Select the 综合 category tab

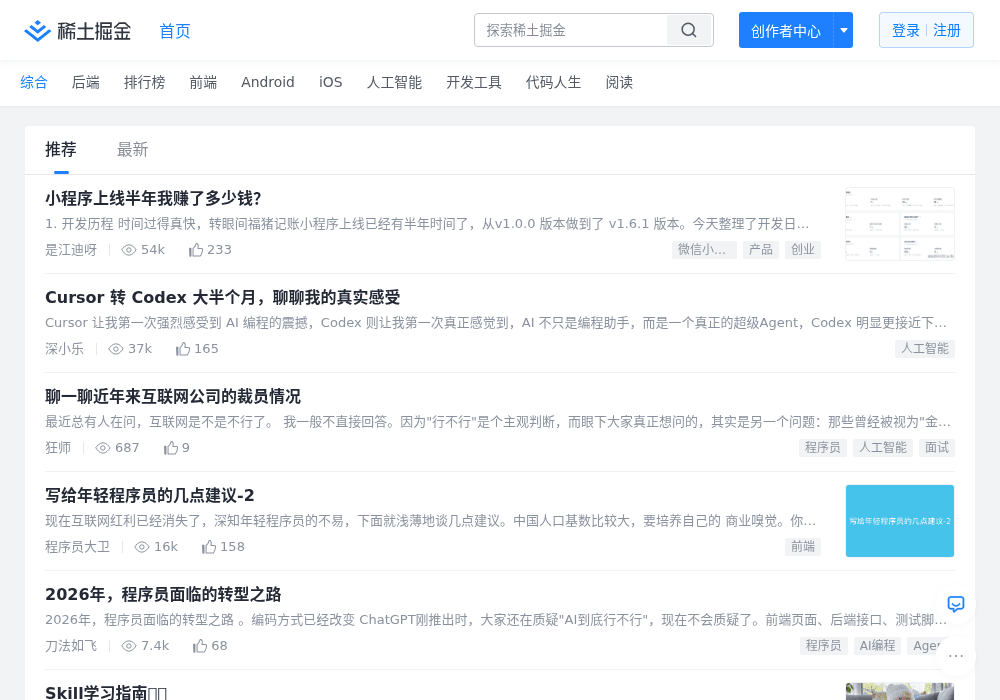[x=34, y=82]
